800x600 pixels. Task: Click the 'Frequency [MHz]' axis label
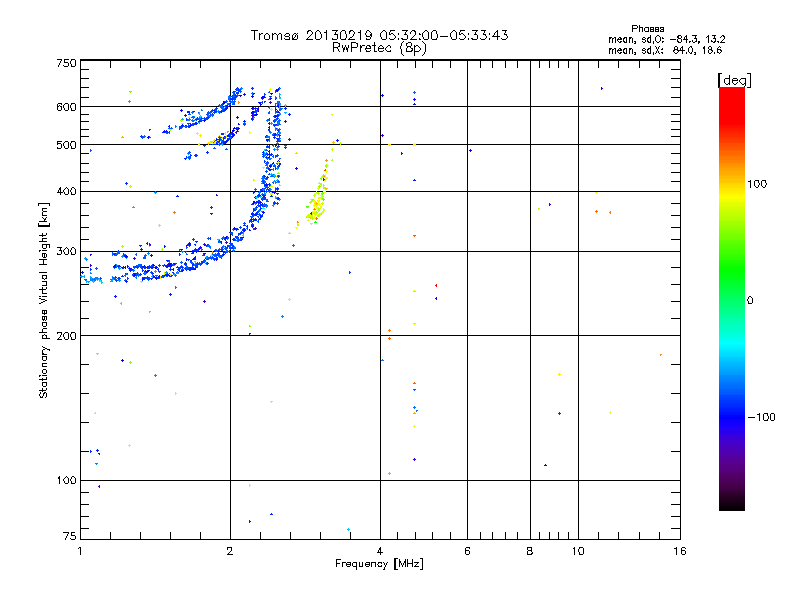(x=379, y=564)
